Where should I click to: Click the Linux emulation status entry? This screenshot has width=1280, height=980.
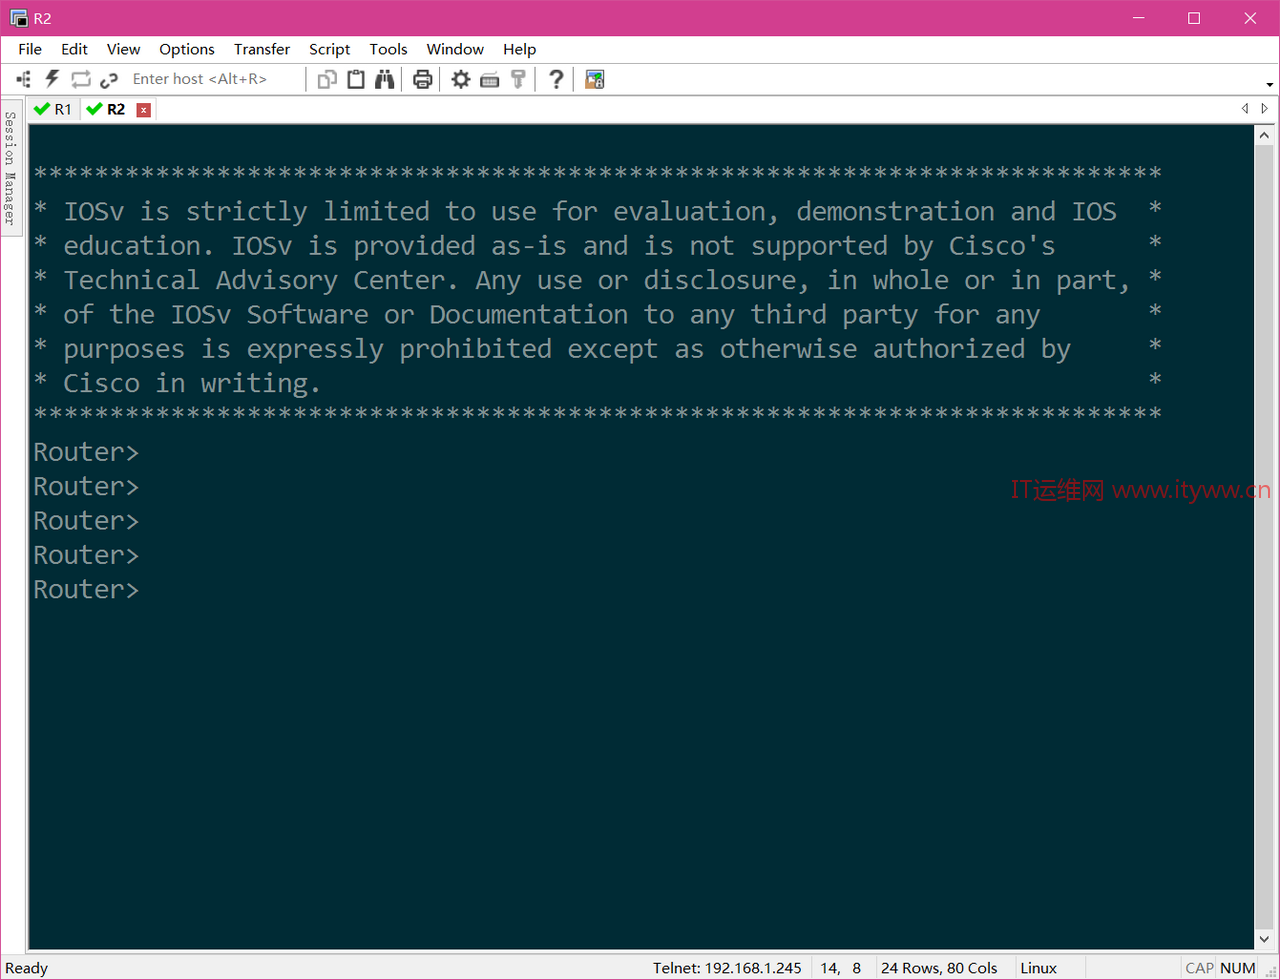tap(1038, 968)
